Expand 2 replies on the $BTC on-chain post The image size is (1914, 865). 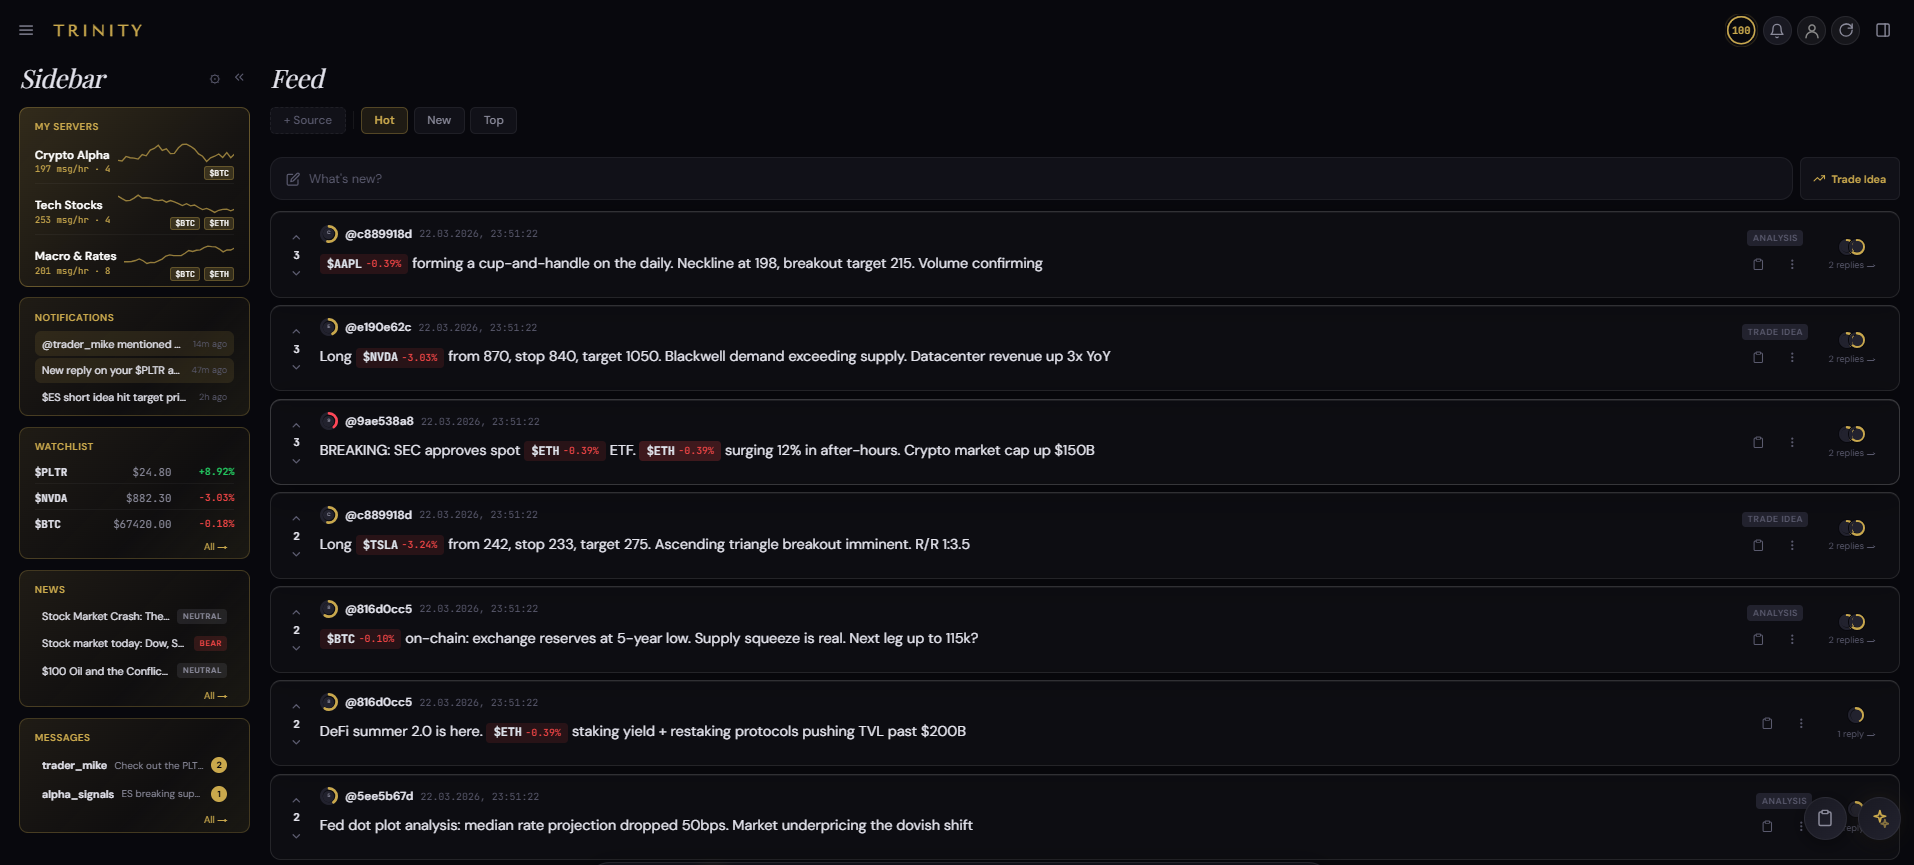click(1851, 640)
